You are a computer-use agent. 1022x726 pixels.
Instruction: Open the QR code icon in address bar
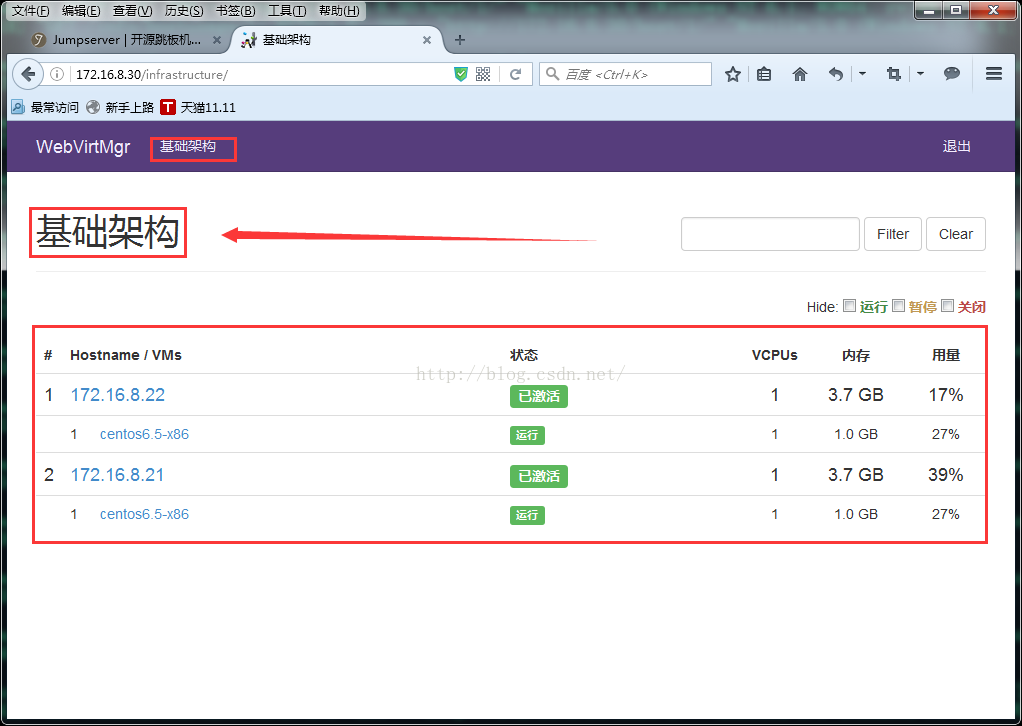(483, 74)
